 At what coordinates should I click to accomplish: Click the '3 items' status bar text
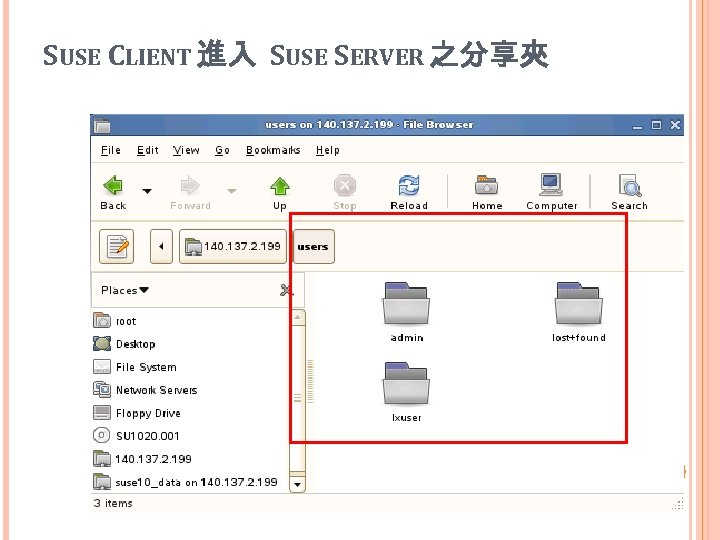(x=113, y=503)
